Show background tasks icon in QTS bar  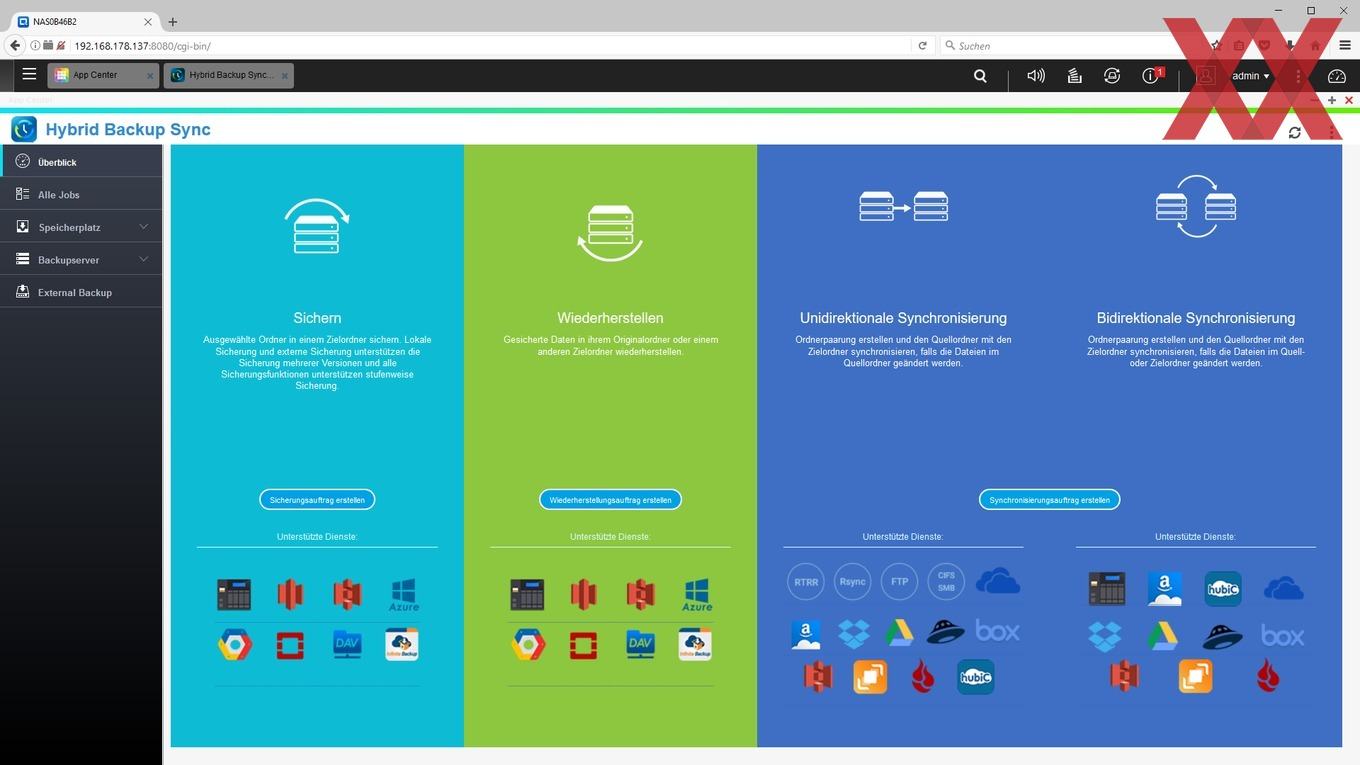pyautogui.click(x=1074, y=75)
